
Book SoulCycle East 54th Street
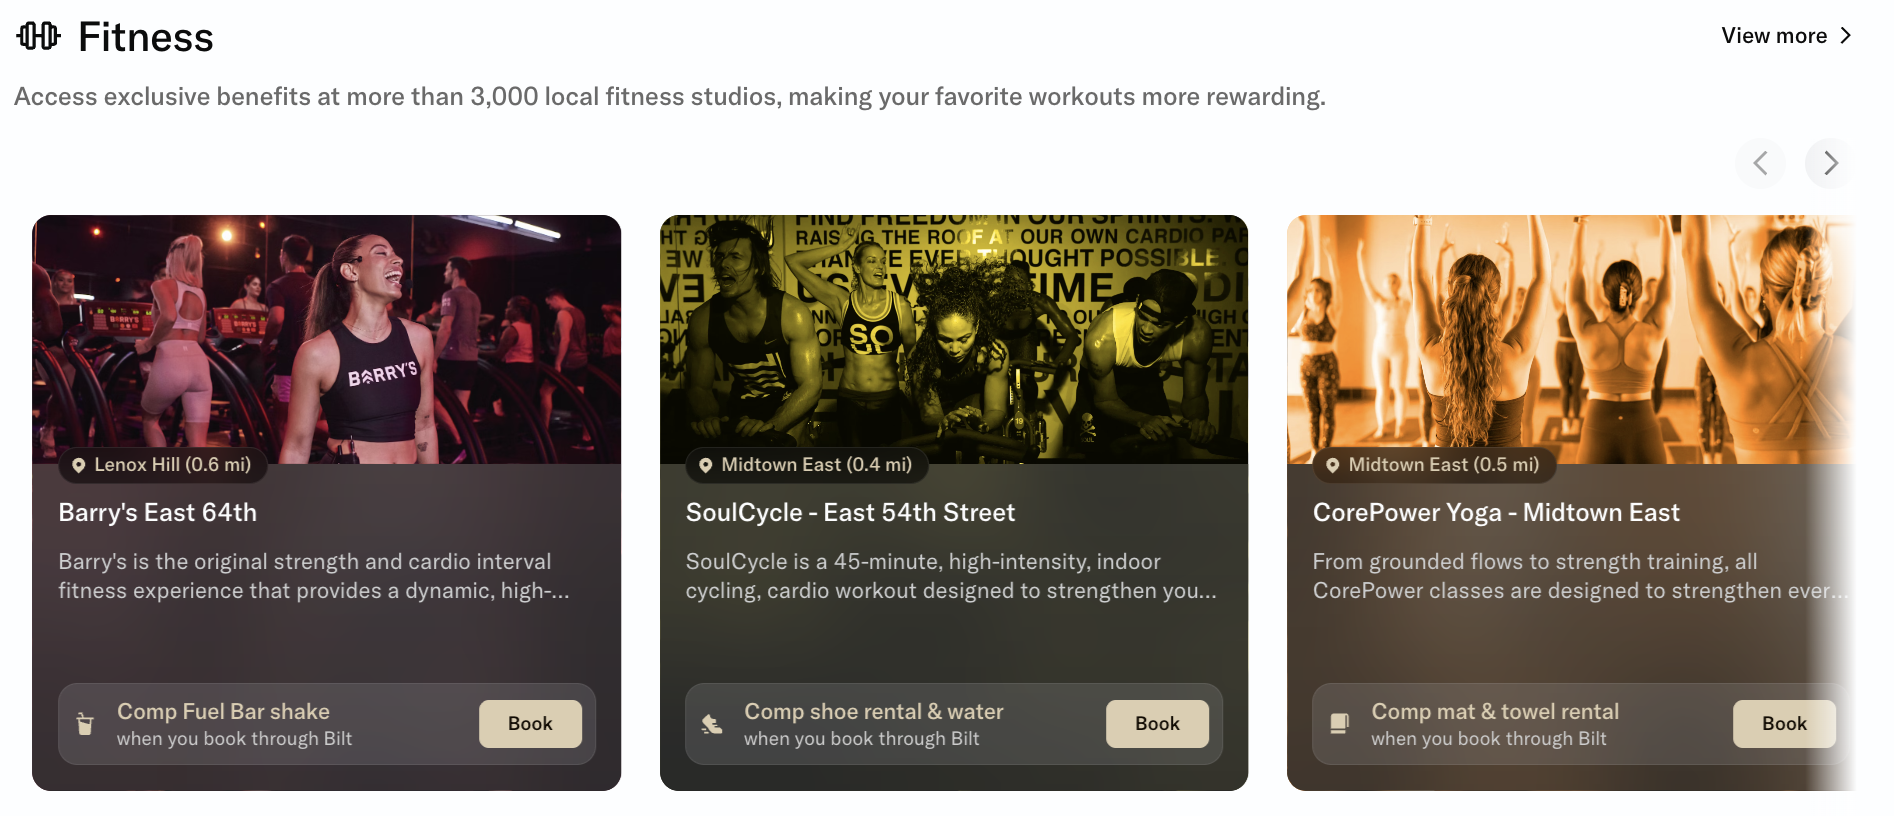[1157, 724]
